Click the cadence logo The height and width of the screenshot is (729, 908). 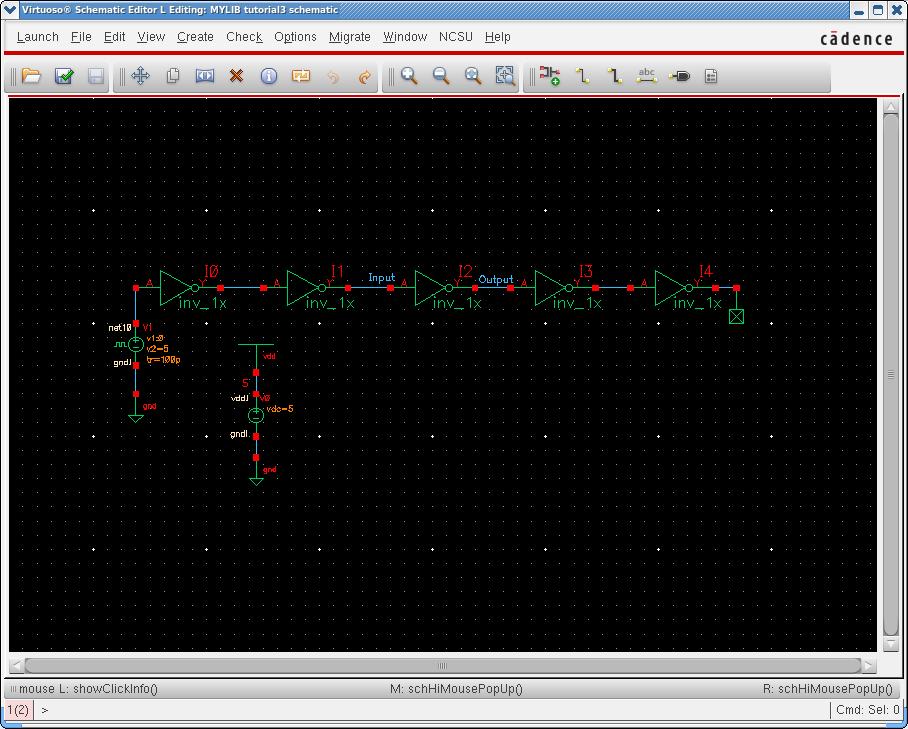point(856,38)
